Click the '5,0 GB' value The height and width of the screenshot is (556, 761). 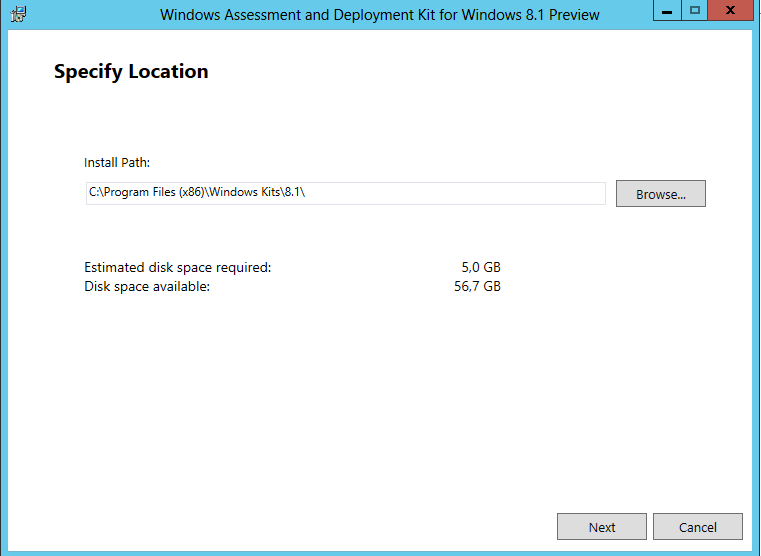tap(481, 267)
